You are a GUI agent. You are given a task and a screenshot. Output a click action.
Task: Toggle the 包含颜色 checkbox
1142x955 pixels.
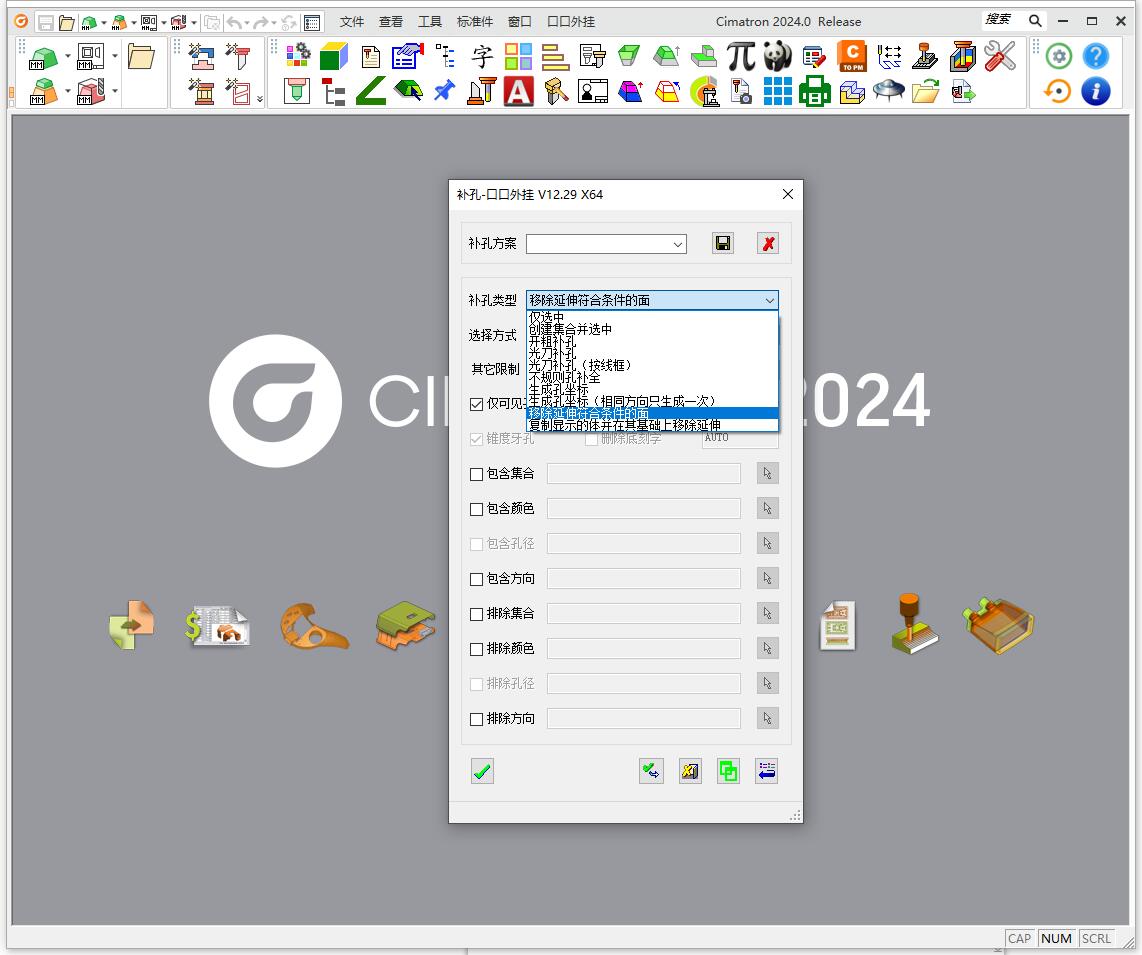point(477,509)
